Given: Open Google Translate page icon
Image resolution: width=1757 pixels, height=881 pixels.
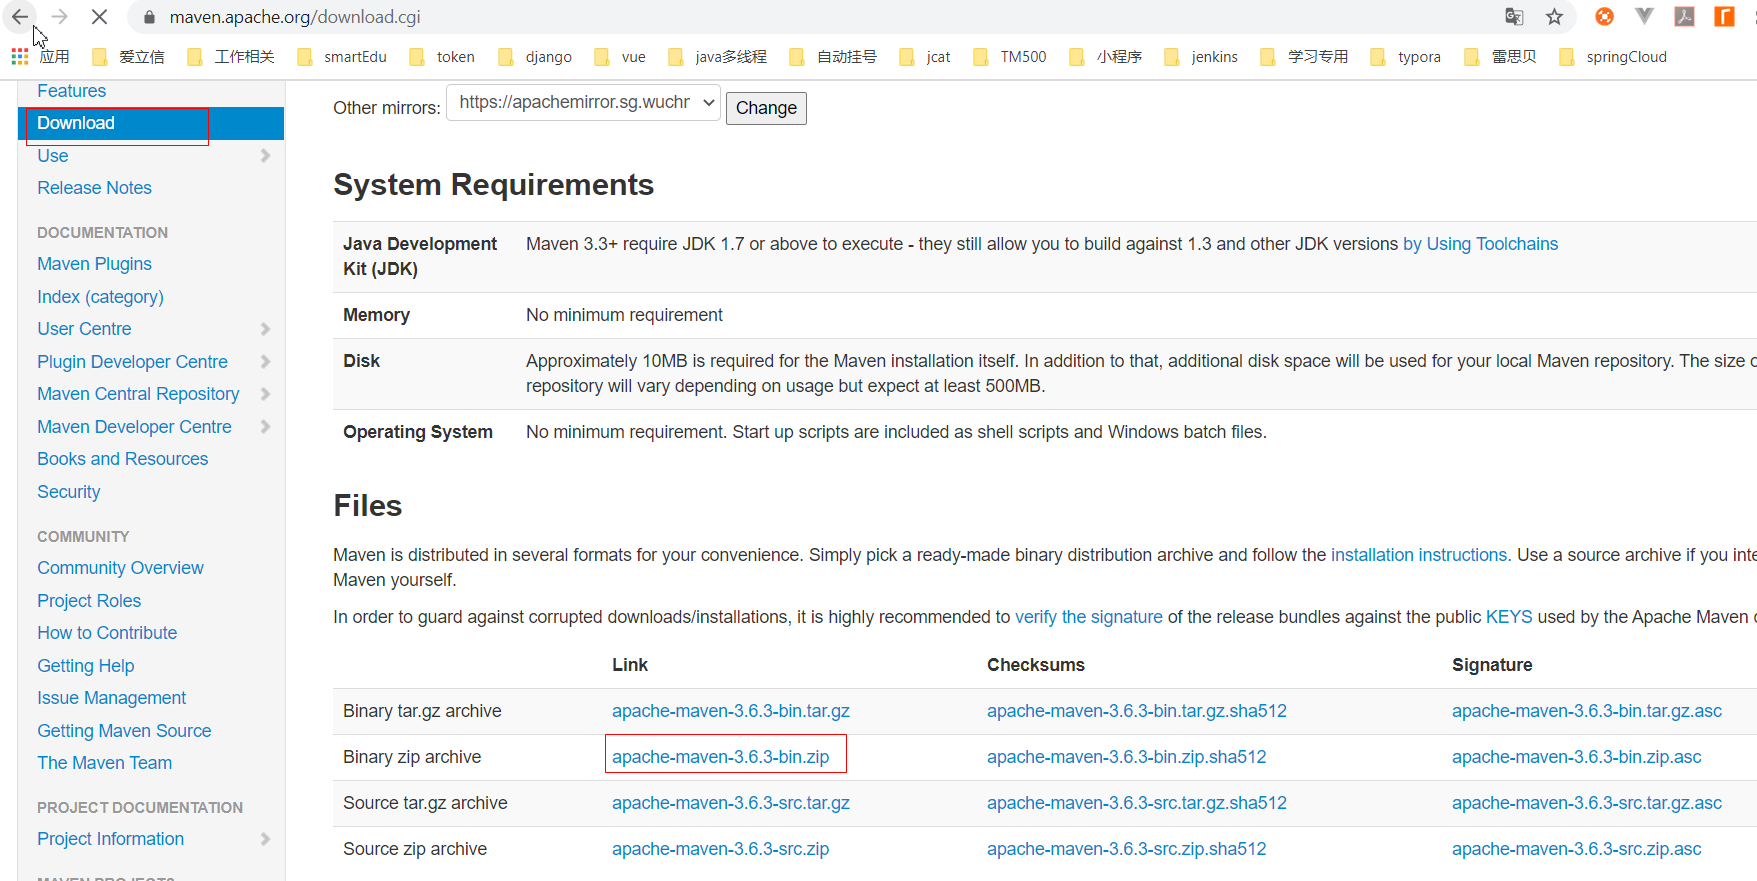Looking at the screenshot, I should tap(1514, 17).
